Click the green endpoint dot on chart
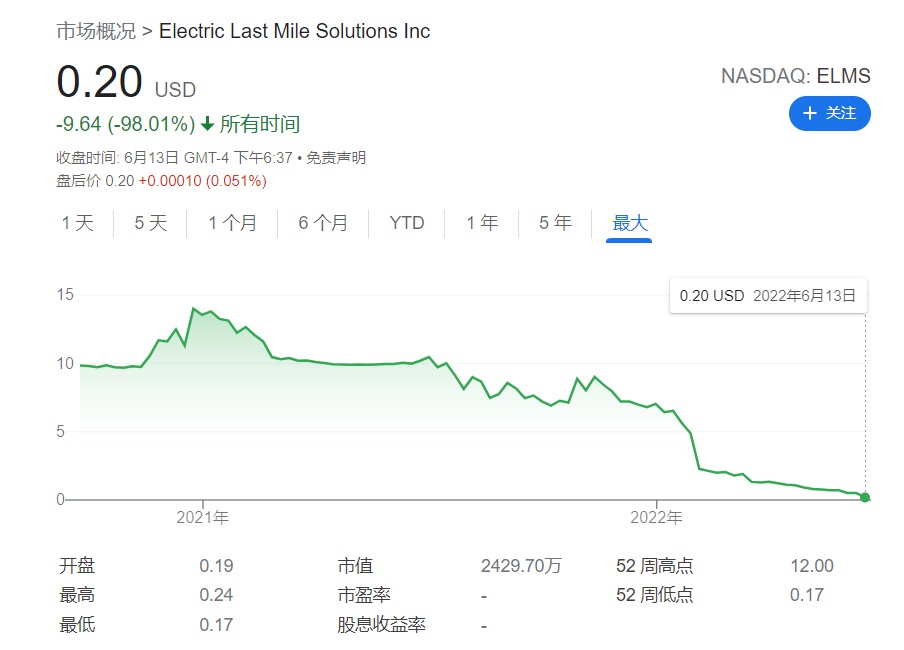The image size is (904, 650). click(865, 497)
